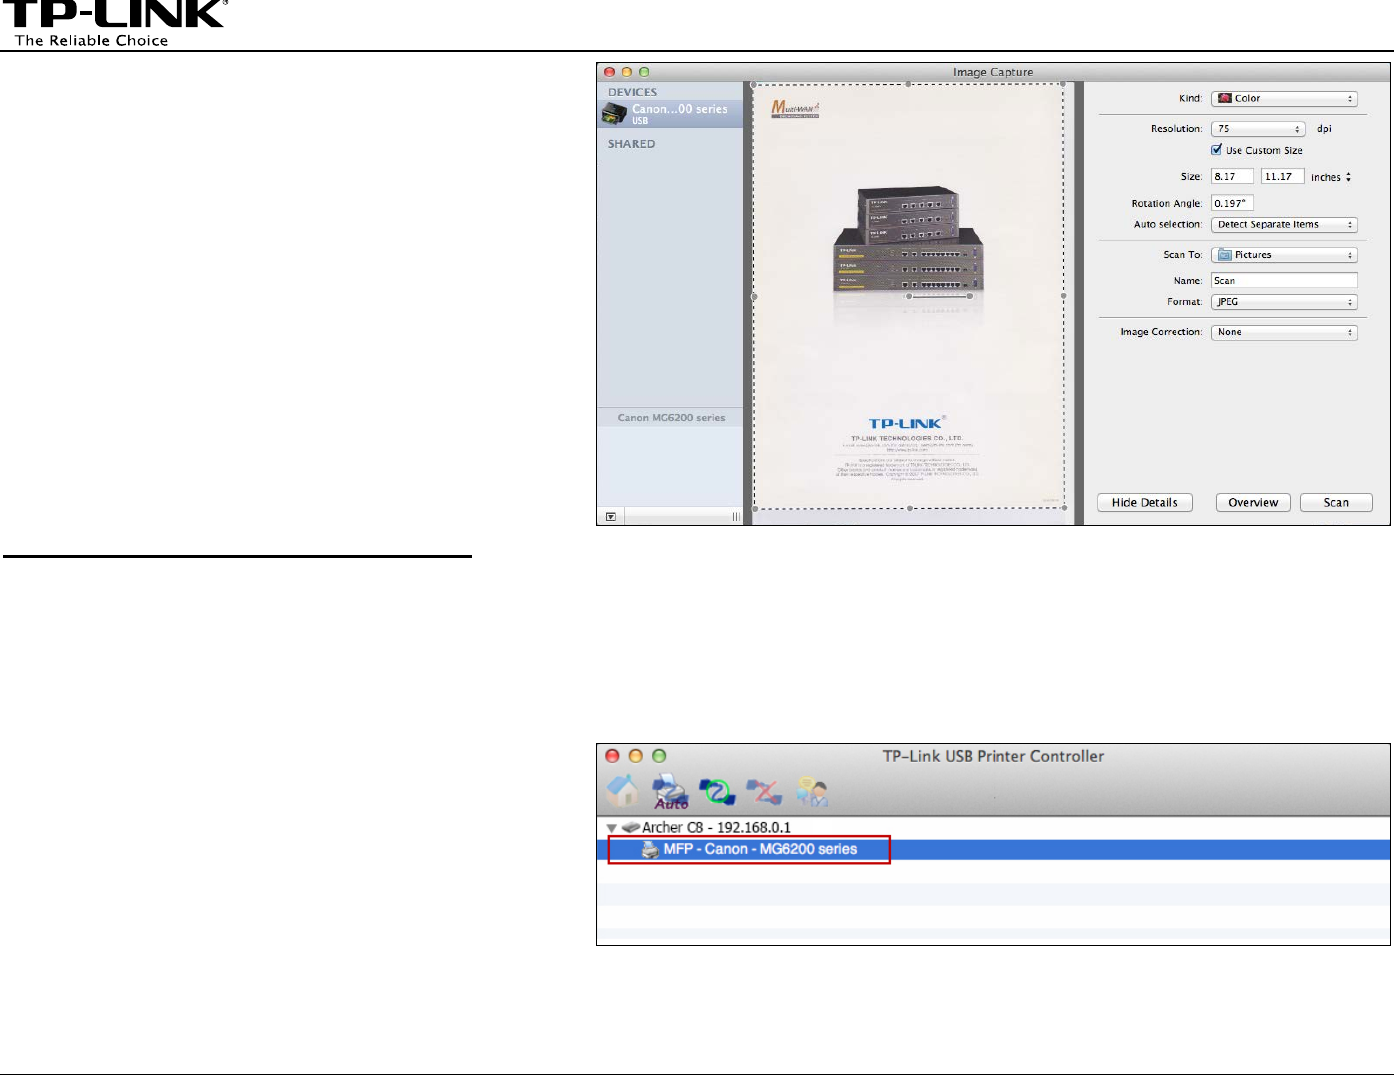Click the Canon printer icon under Devices
The image size is (1394, 1075).
614,114
